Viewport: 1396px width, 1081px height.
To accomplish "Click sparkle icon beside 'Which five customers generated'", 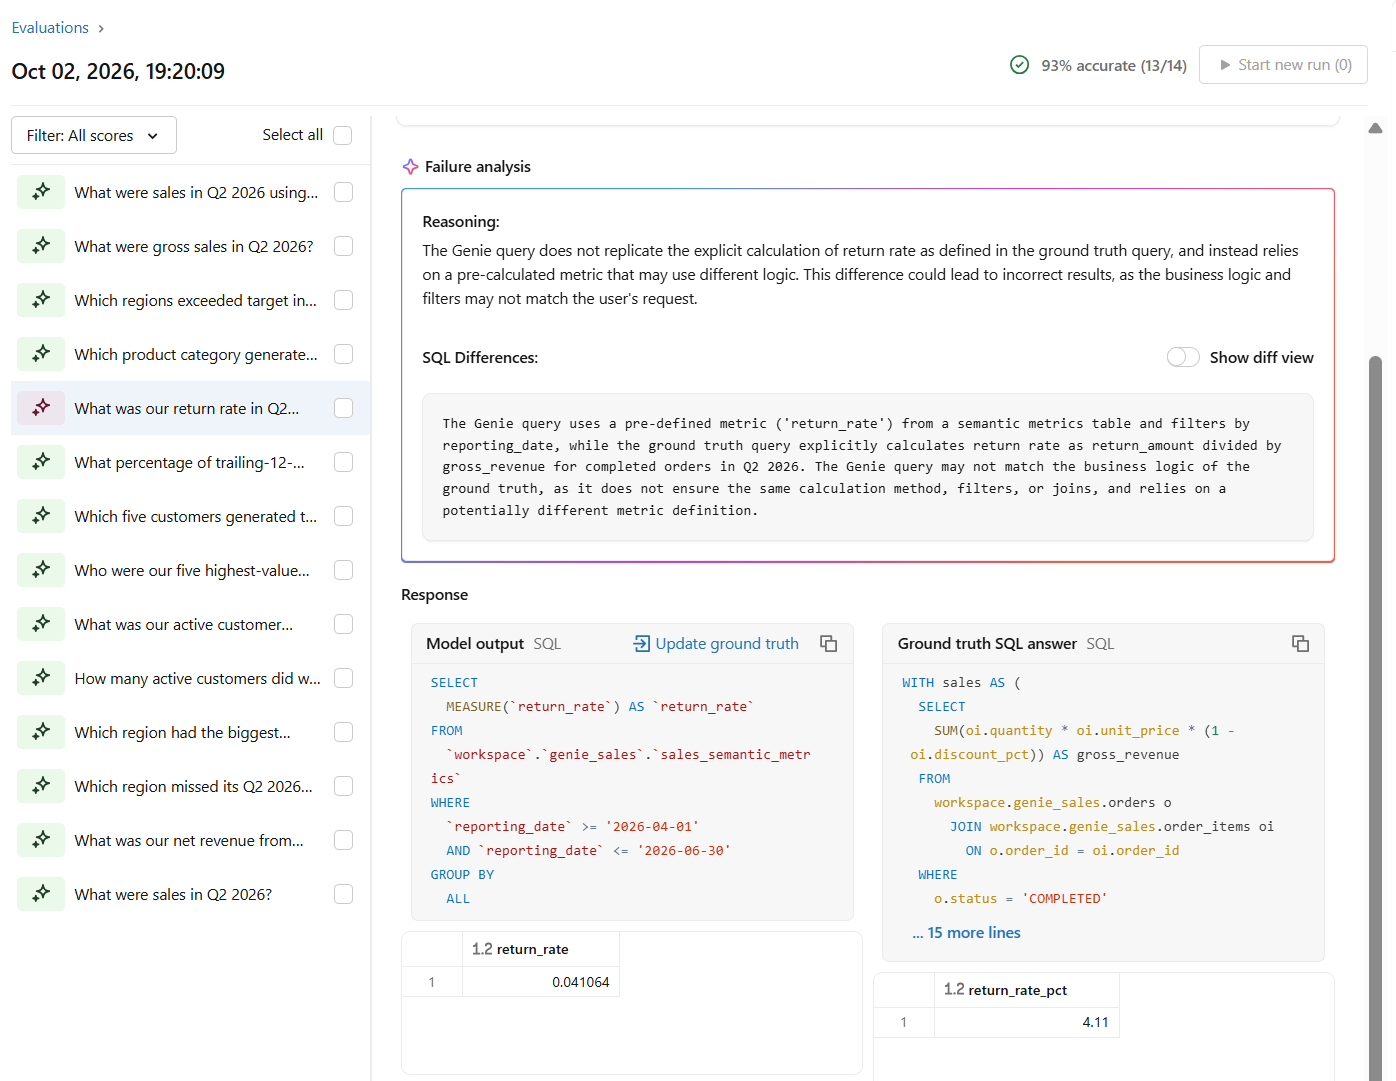I will (x=41, y=516).
